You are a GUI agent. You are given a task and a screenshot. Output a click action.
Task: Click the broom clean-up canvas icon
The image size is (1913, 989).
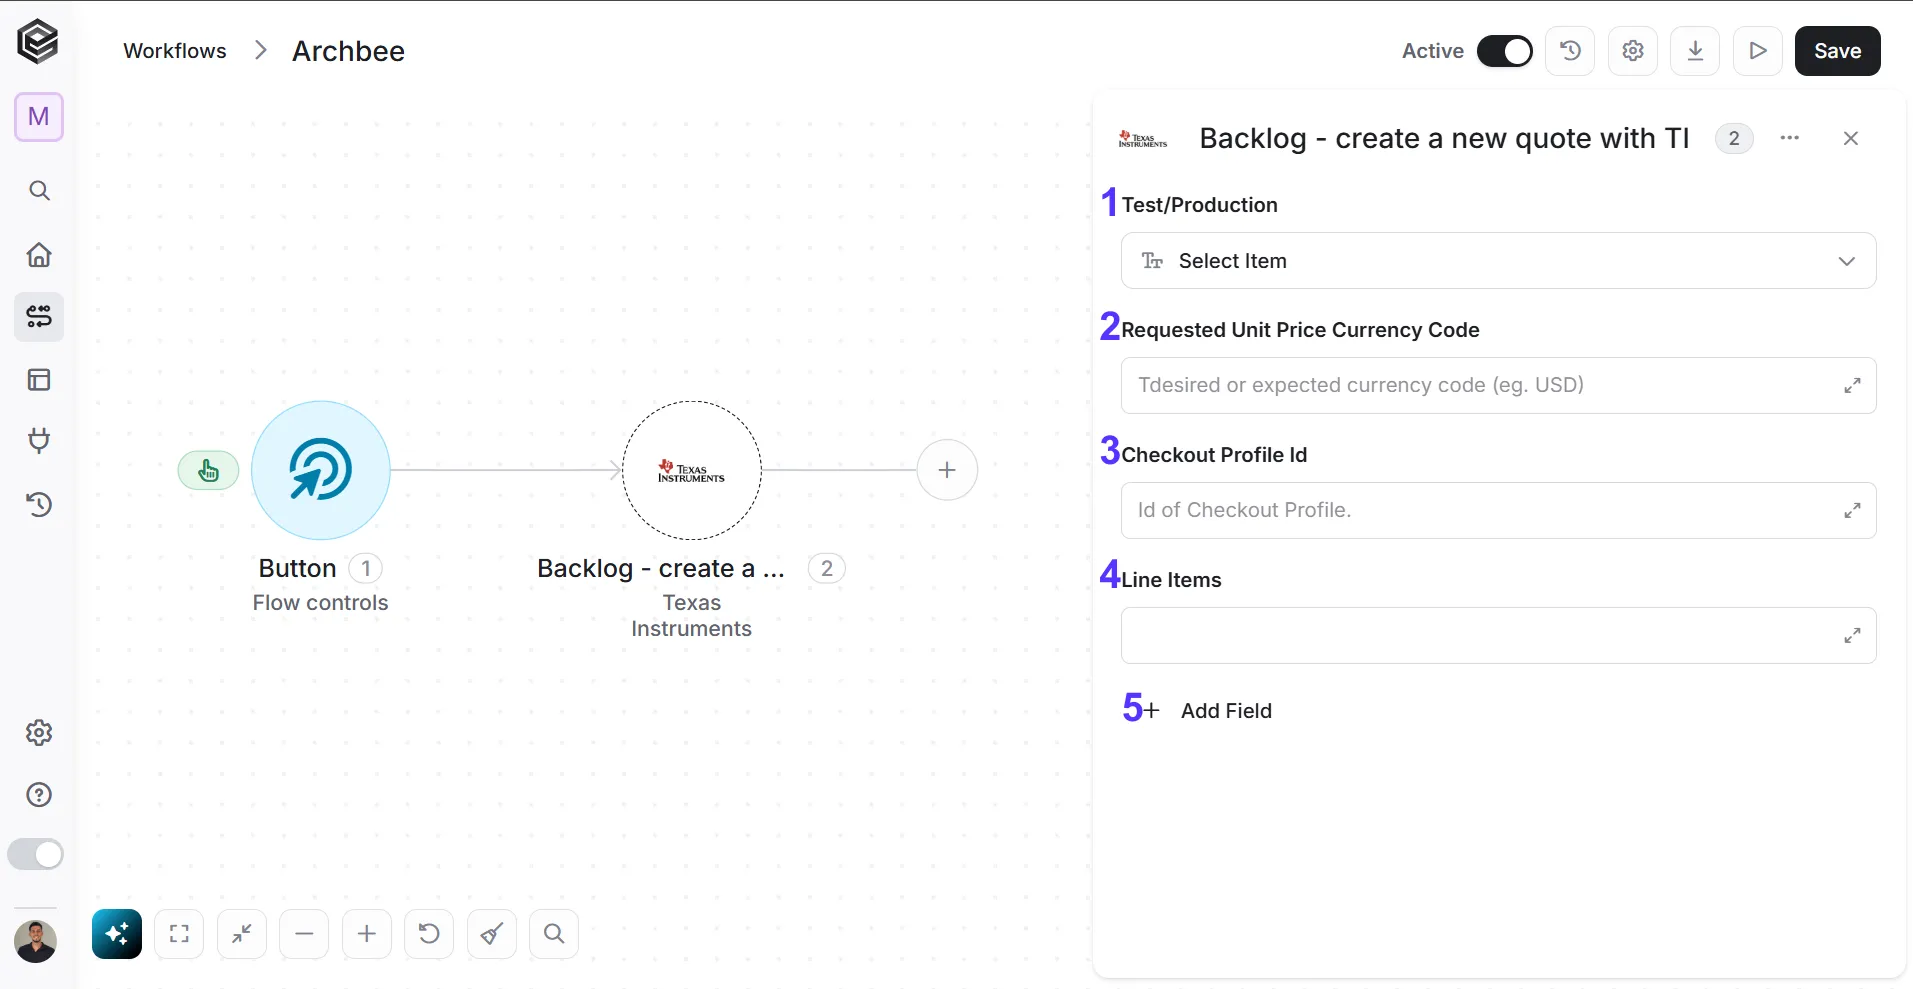492,934
